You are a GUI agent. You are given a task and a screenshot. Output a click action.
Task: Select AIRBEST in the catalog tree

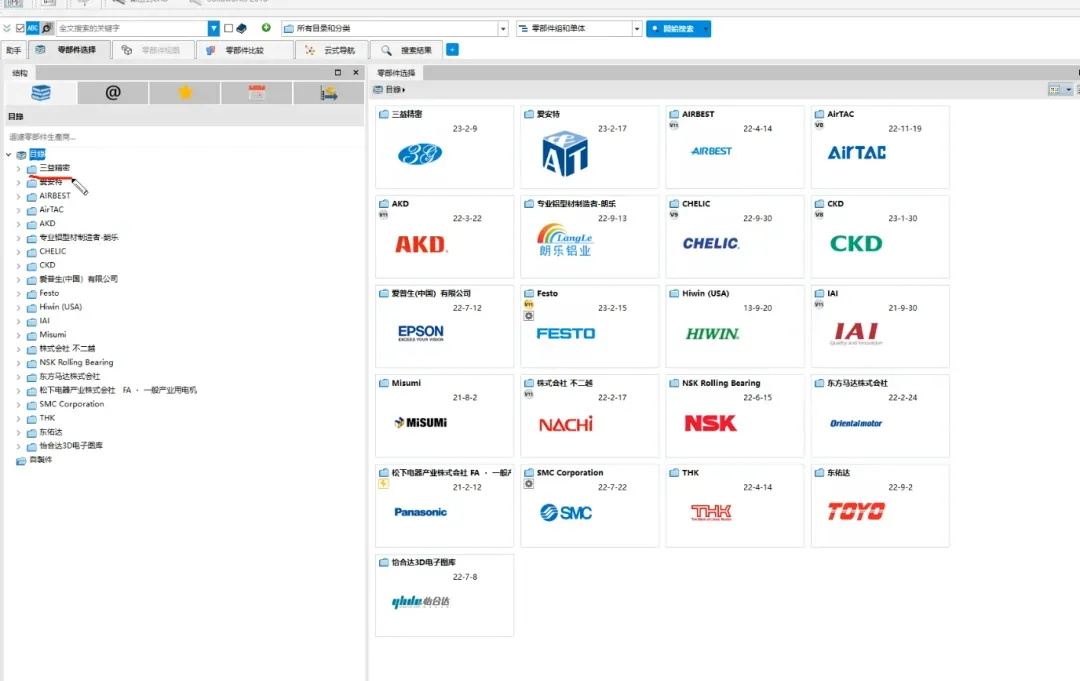click(54, 196)
